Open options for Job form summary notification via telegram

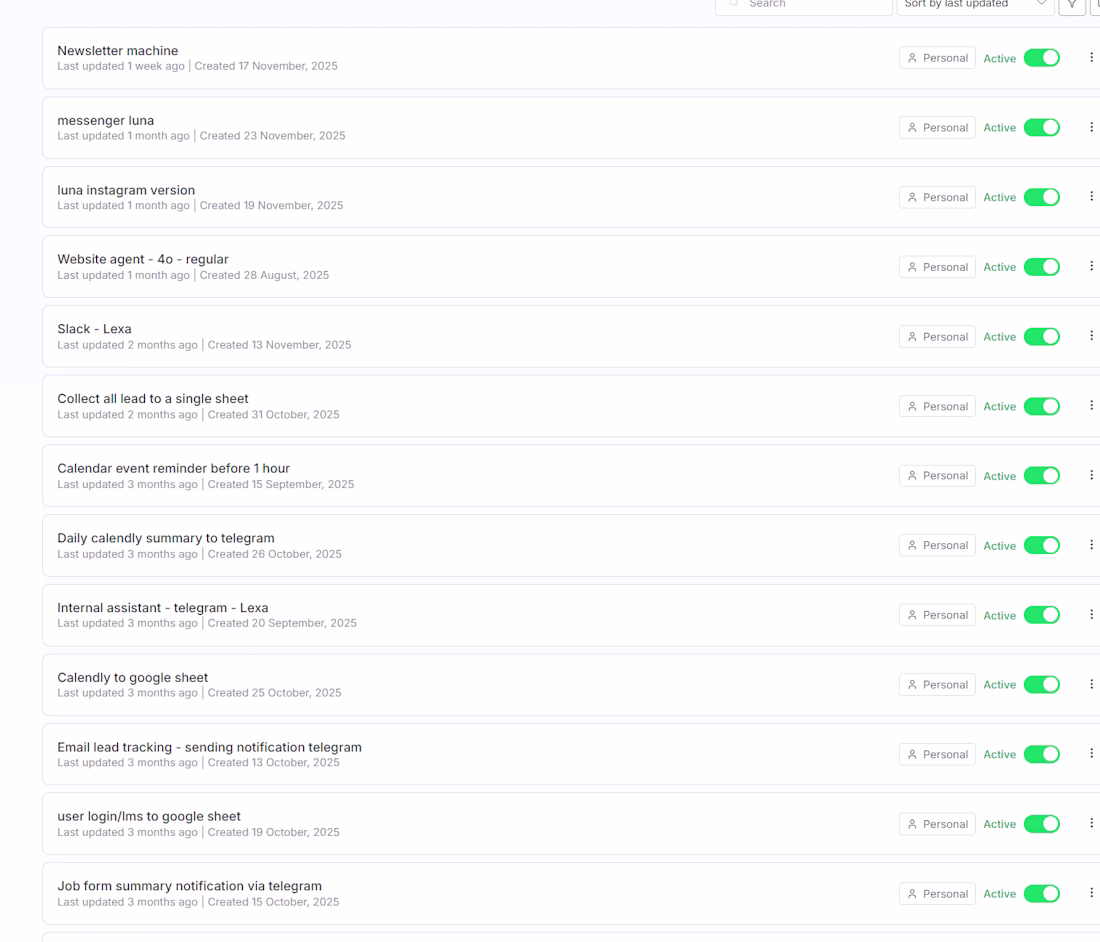click(1091, 893)
